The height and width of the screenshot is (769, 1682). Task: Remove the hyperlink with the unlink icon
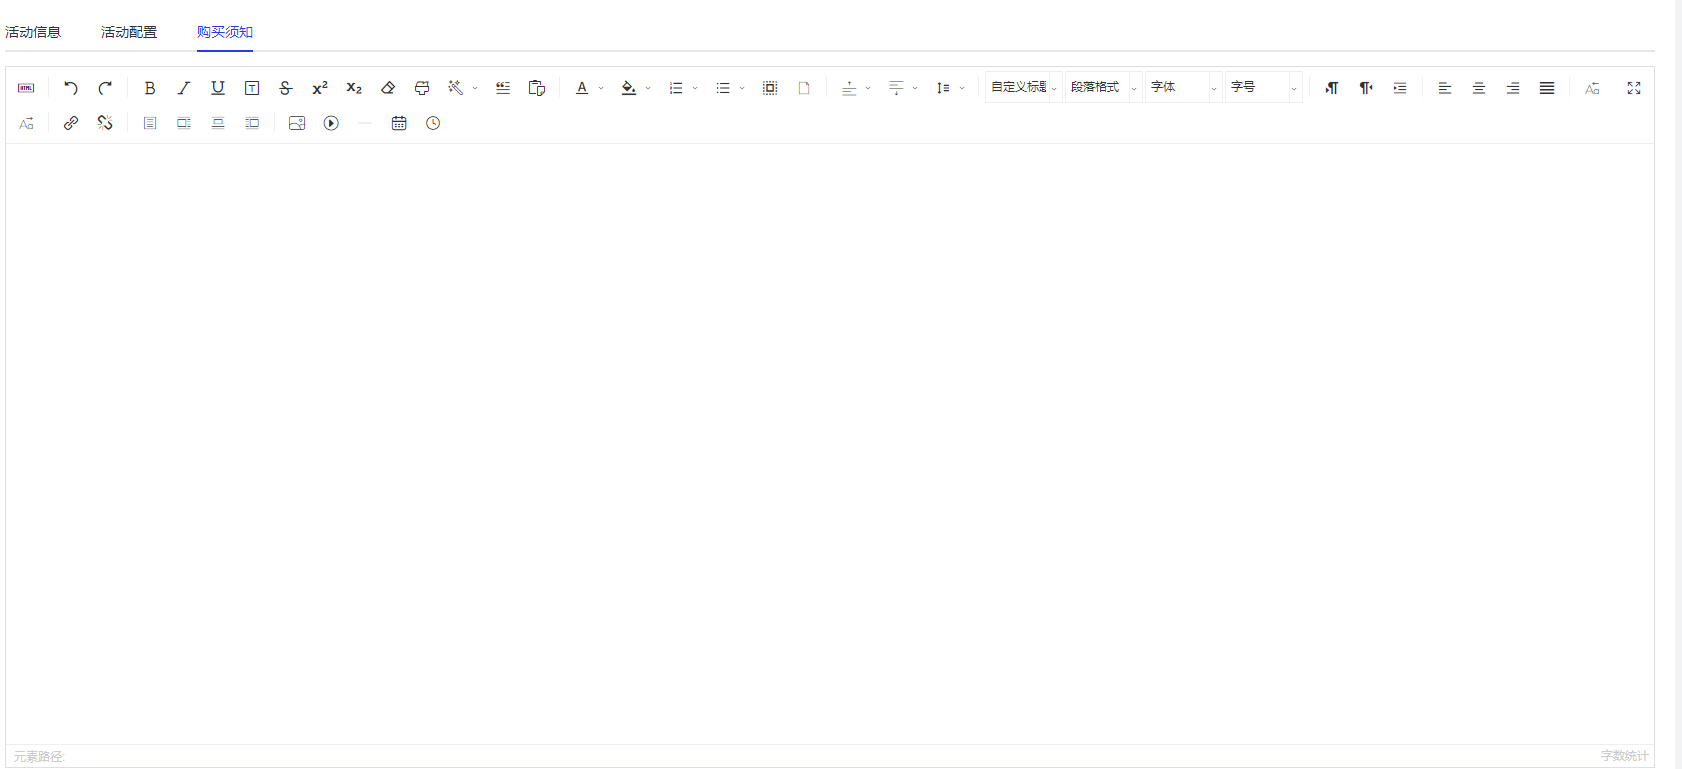click(105, 123)
